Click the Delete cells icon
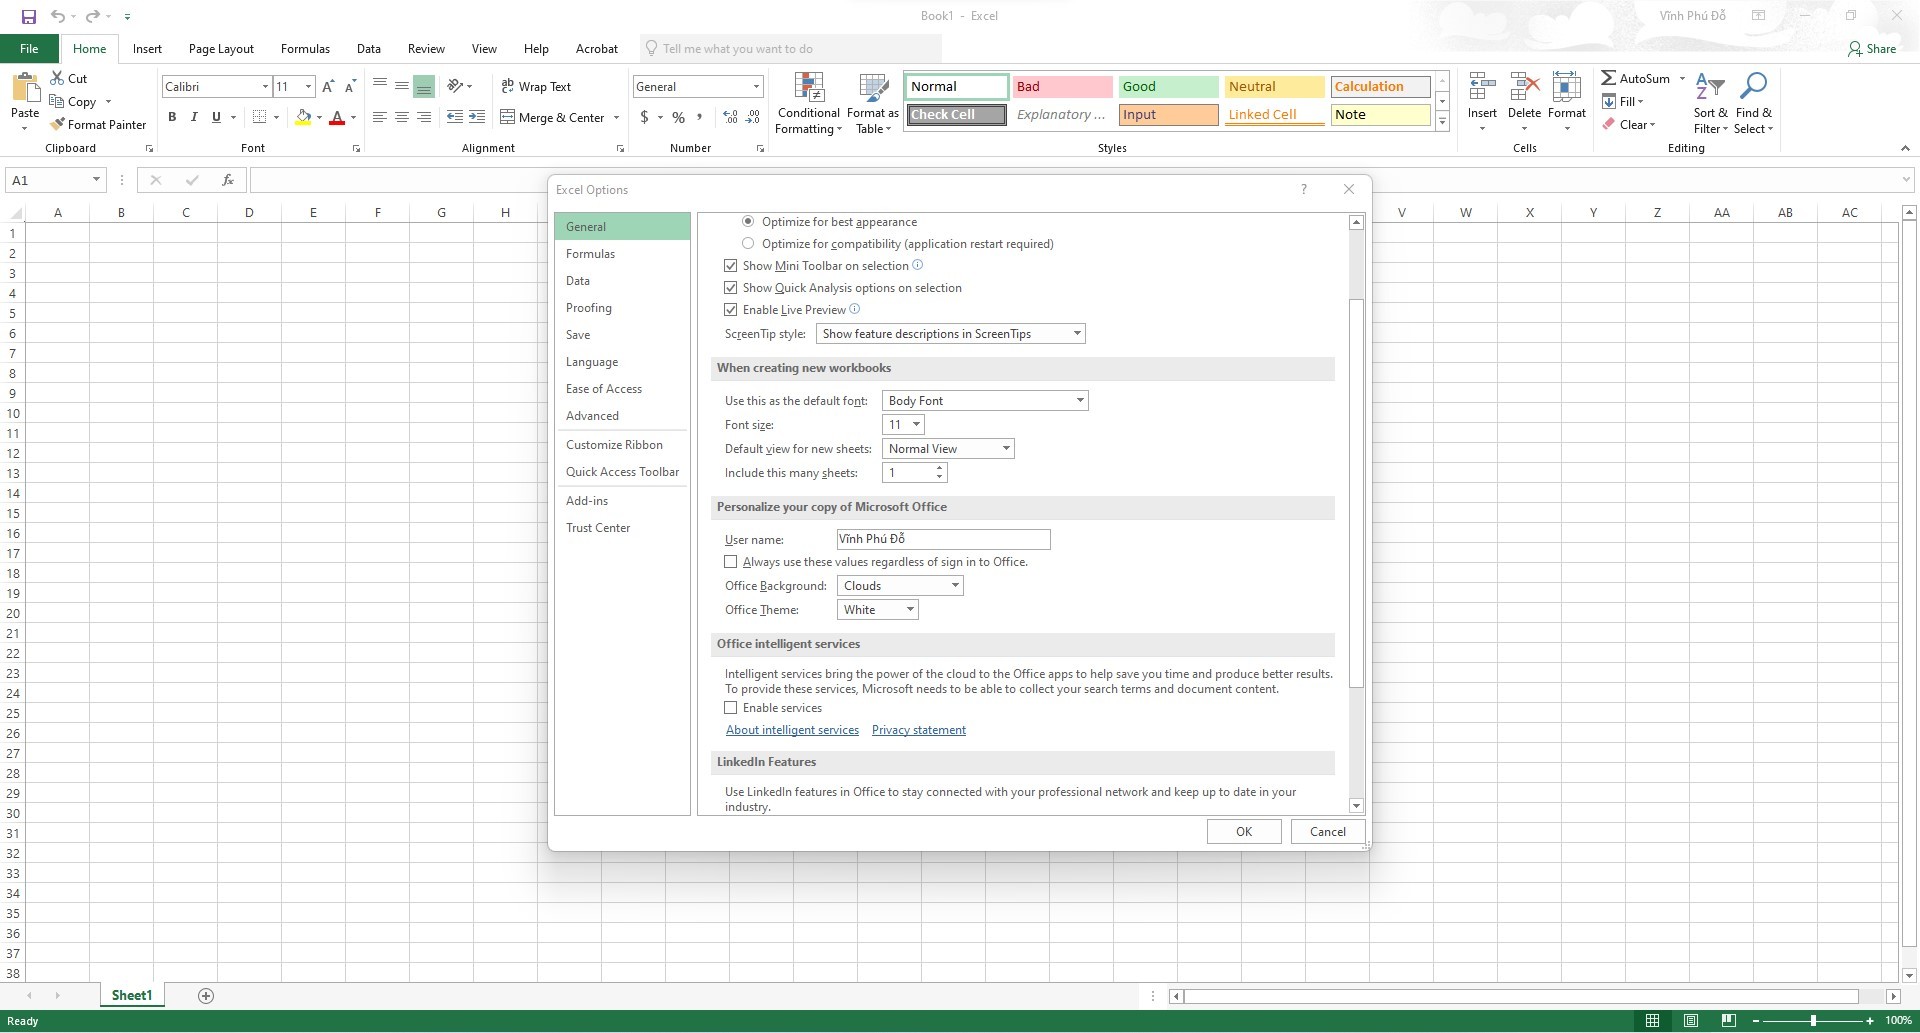 click(x=1524, y=88)
